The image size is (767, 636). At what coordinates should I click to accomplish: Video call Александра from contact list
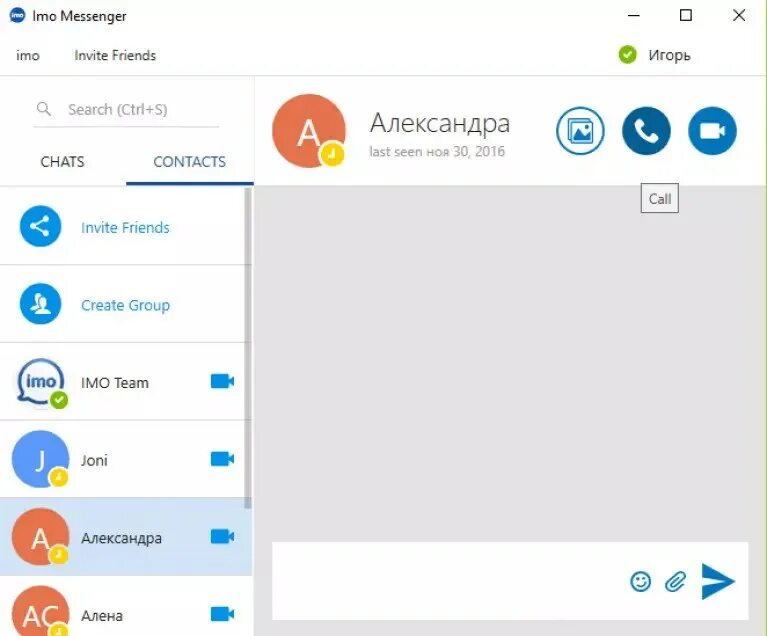[222, 537]
